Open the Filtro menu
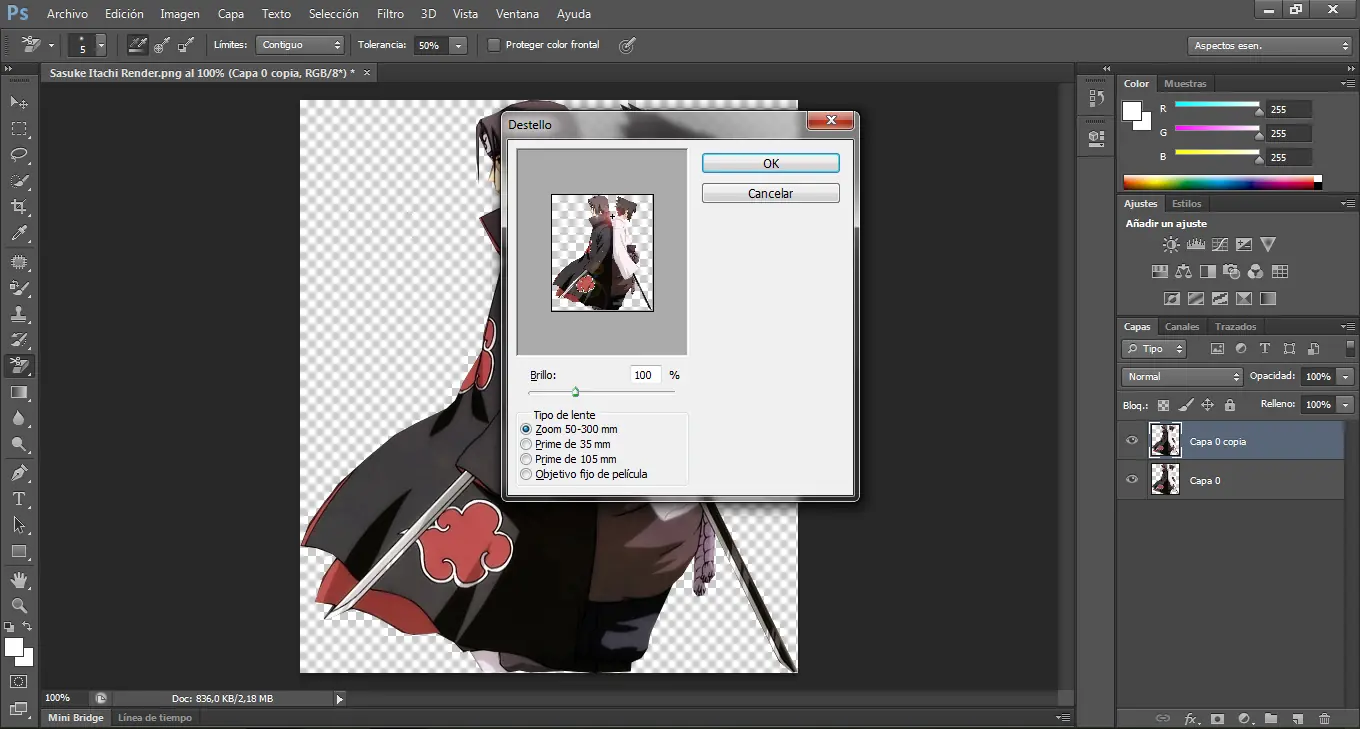The image size is (1360, 729). (390, 14)
